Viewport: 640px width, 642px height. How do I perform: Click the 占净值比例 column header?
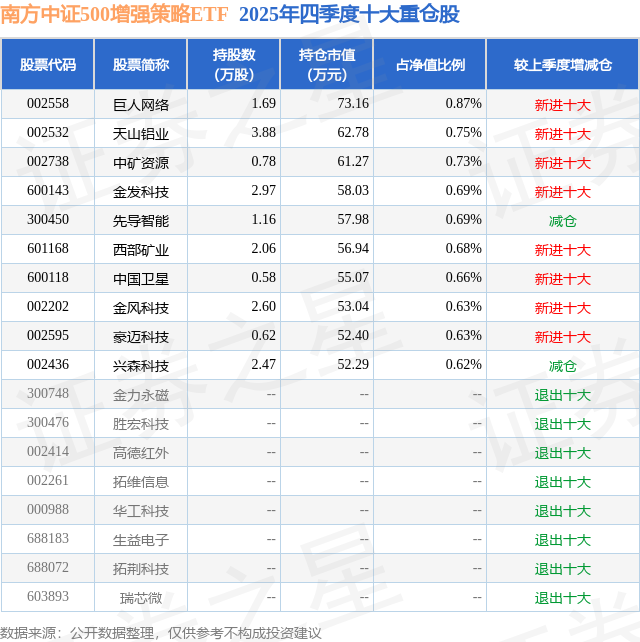point(430,65)
